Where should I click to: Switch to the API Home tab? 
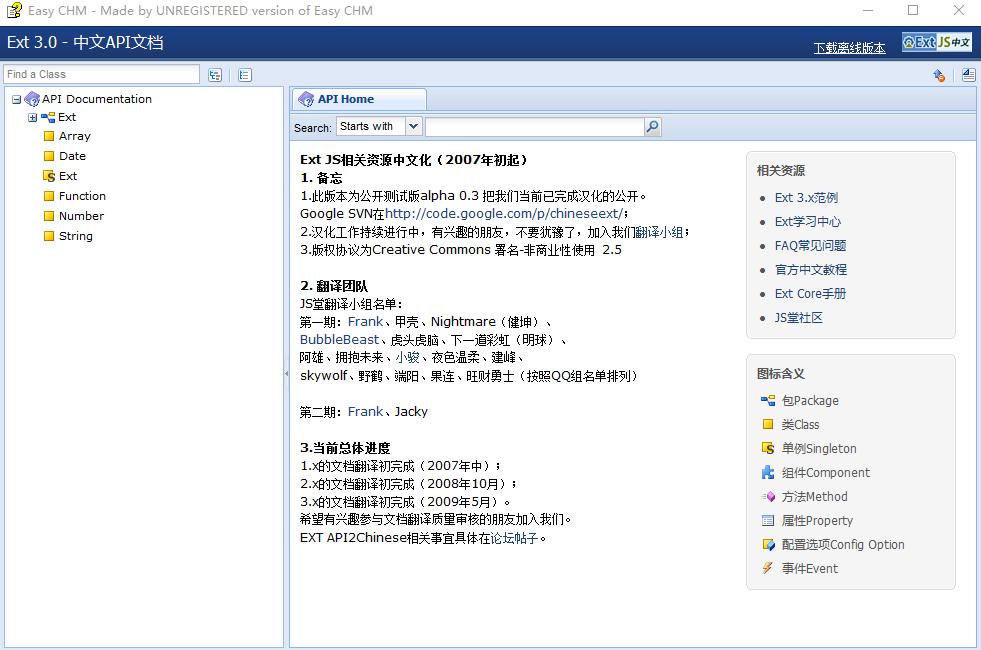[358, 99]
